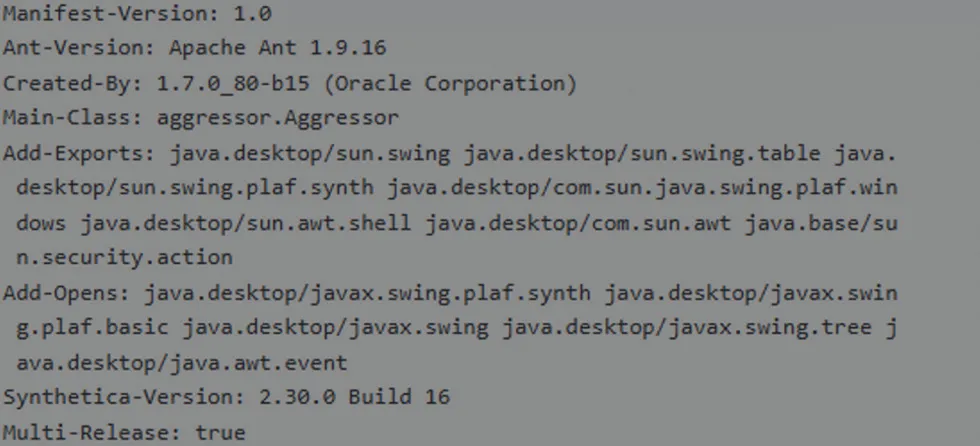Click the ava.desktop/java.awt.event line
This screenshot has height=446, width=980.
[181, 363]
